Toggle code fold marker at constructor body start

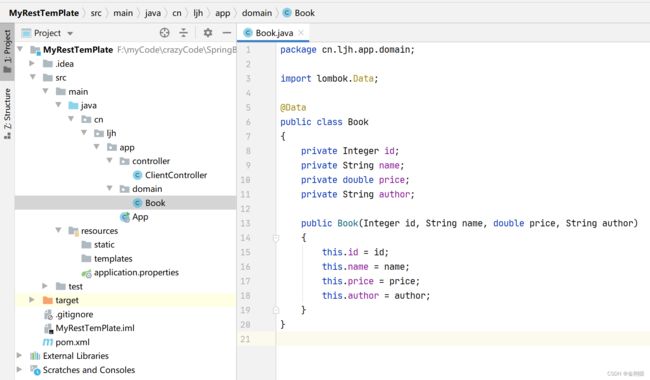[276, 238]
